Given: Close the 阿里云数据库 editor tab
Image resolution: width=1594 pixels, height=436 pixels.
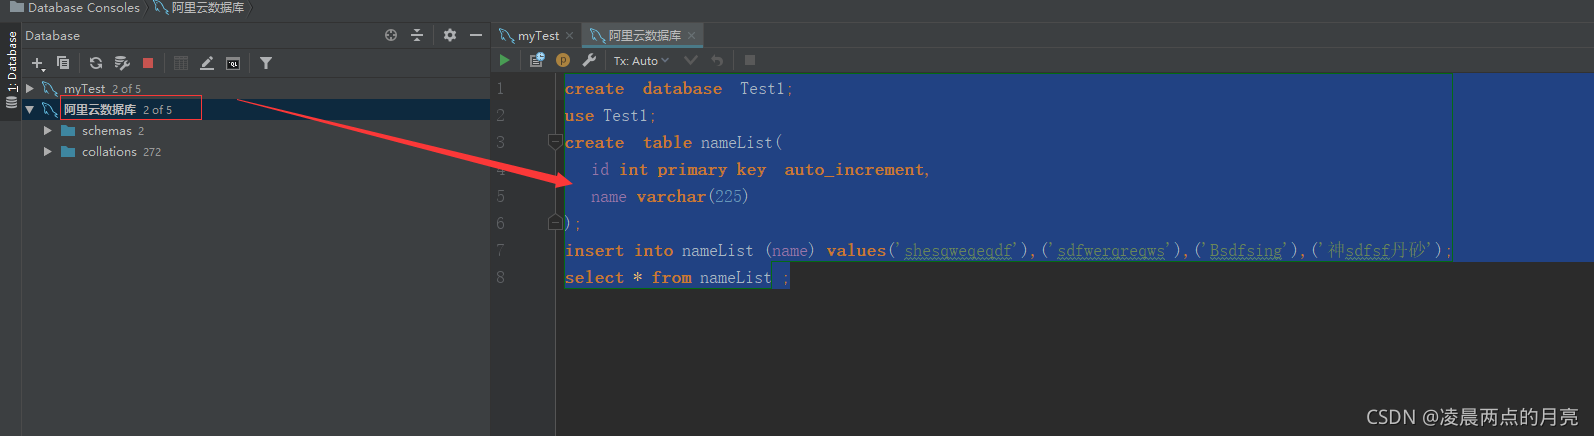Looking at the screenshot, I should (691, 36).
